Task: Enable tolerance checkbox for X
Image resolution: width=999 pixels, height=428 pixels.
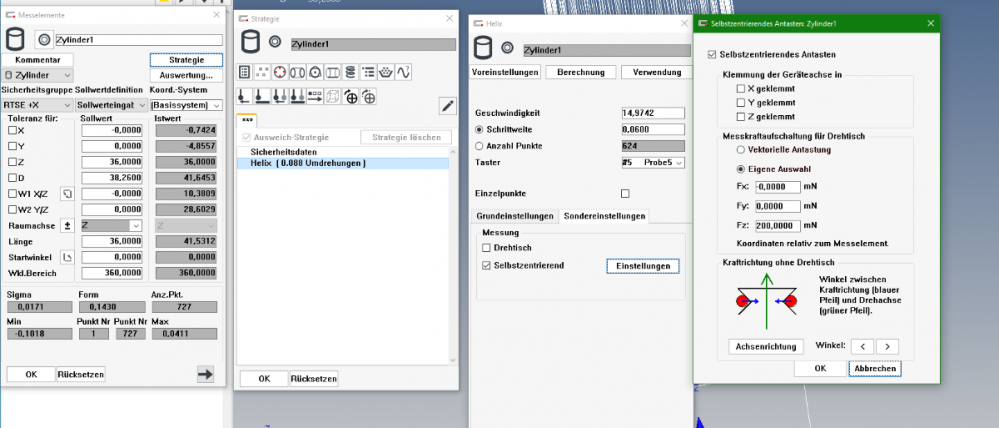Action: click(12, 131)
